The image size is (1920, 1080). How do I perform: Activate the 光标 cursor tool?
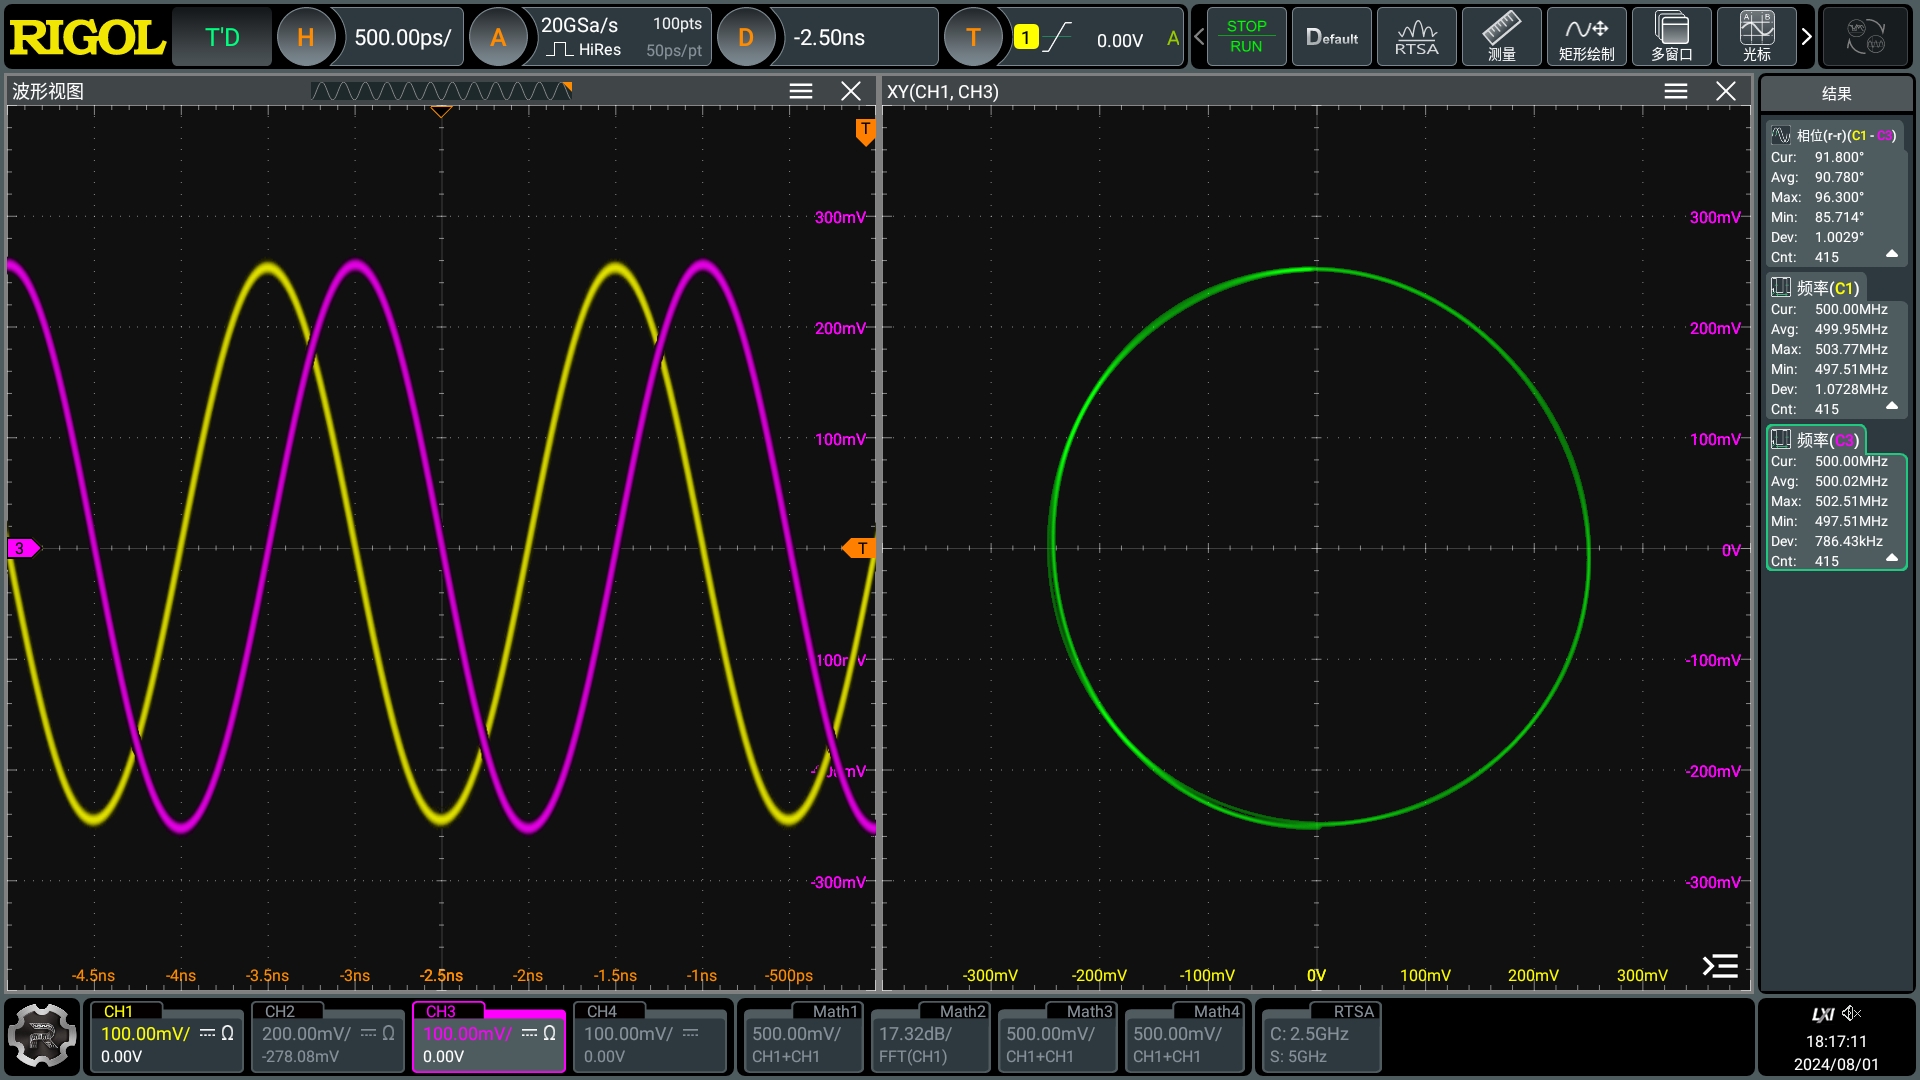point(1756,37)
